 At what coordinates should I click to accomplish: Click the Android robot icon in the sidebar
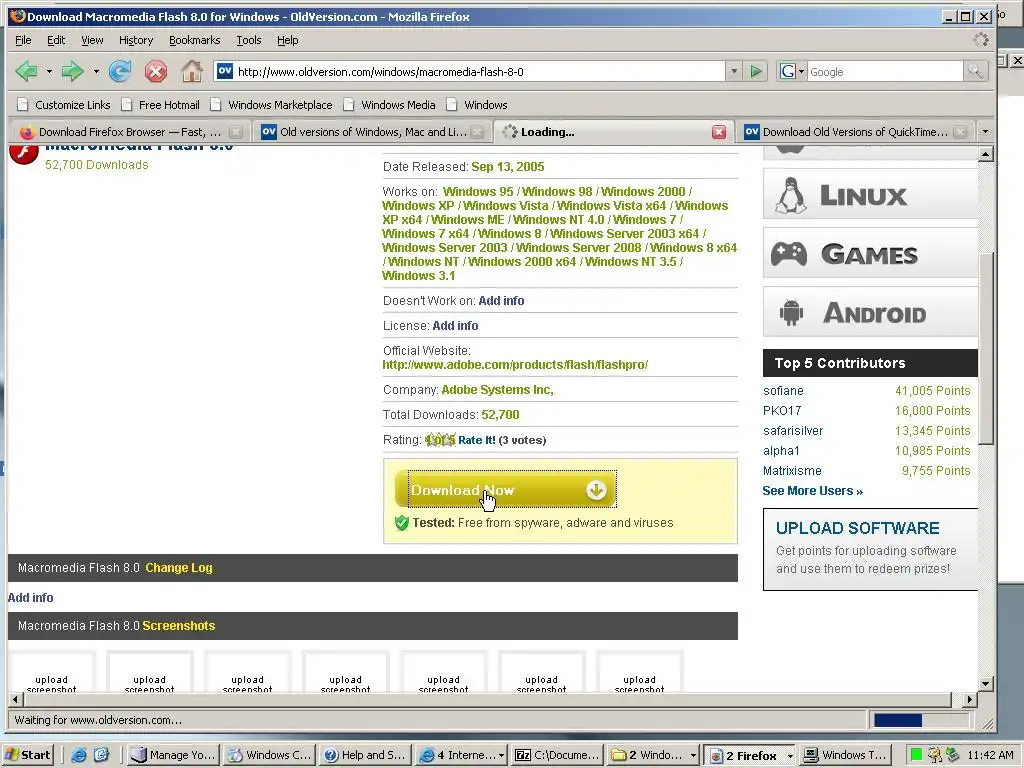791,312
